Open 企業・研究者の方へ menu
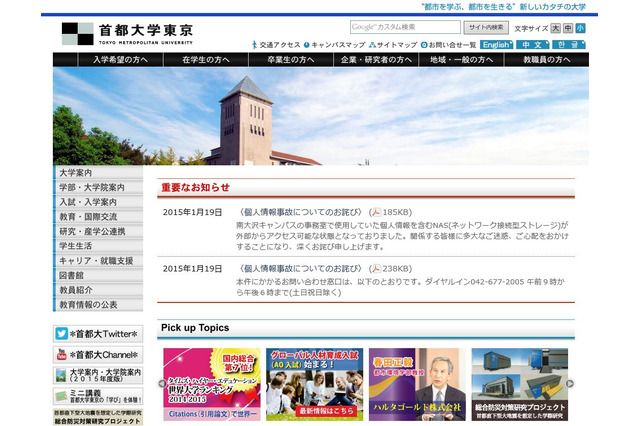The height and width of the screenshot is (426, 640). click(376, 60)
